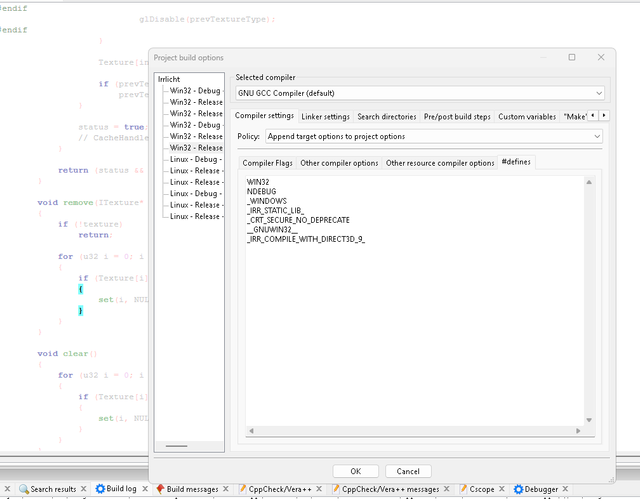Image resolution: width=640 pixels, height=502 pixels.
Task: Close the Cscope tab
Action: 502,489
